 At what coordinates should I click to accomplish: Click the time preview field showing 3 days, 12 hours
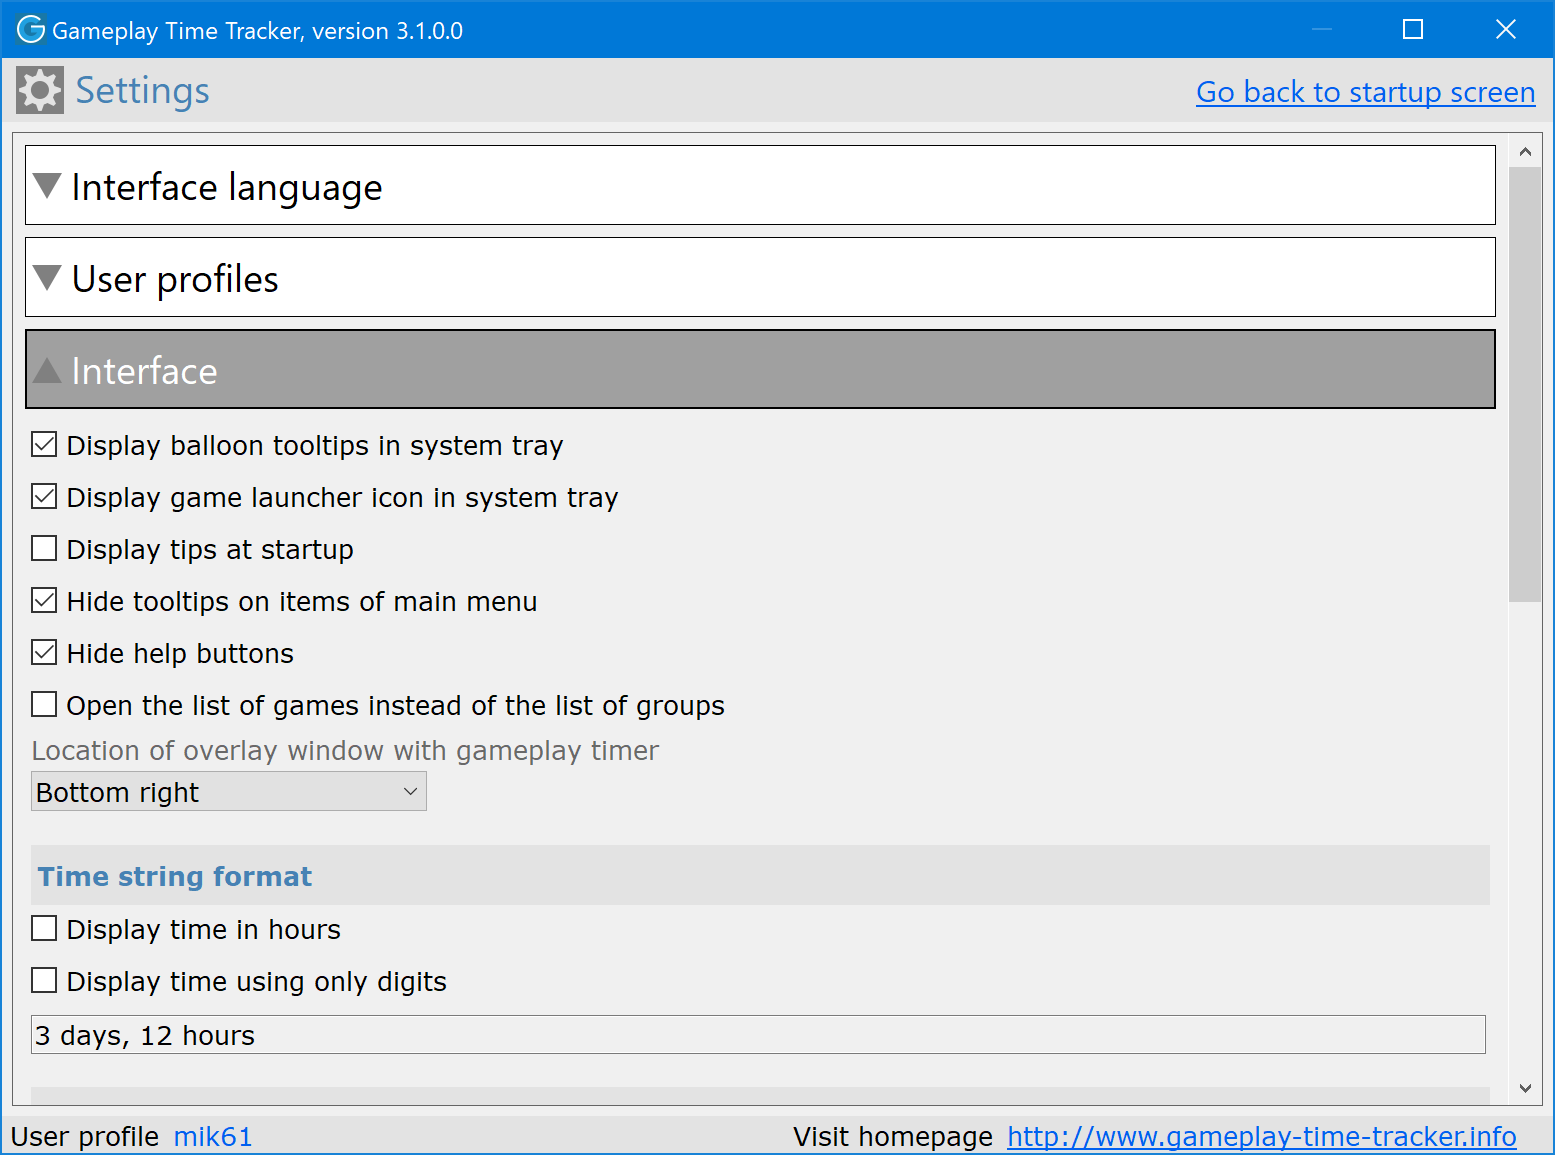coord(758,1035)
